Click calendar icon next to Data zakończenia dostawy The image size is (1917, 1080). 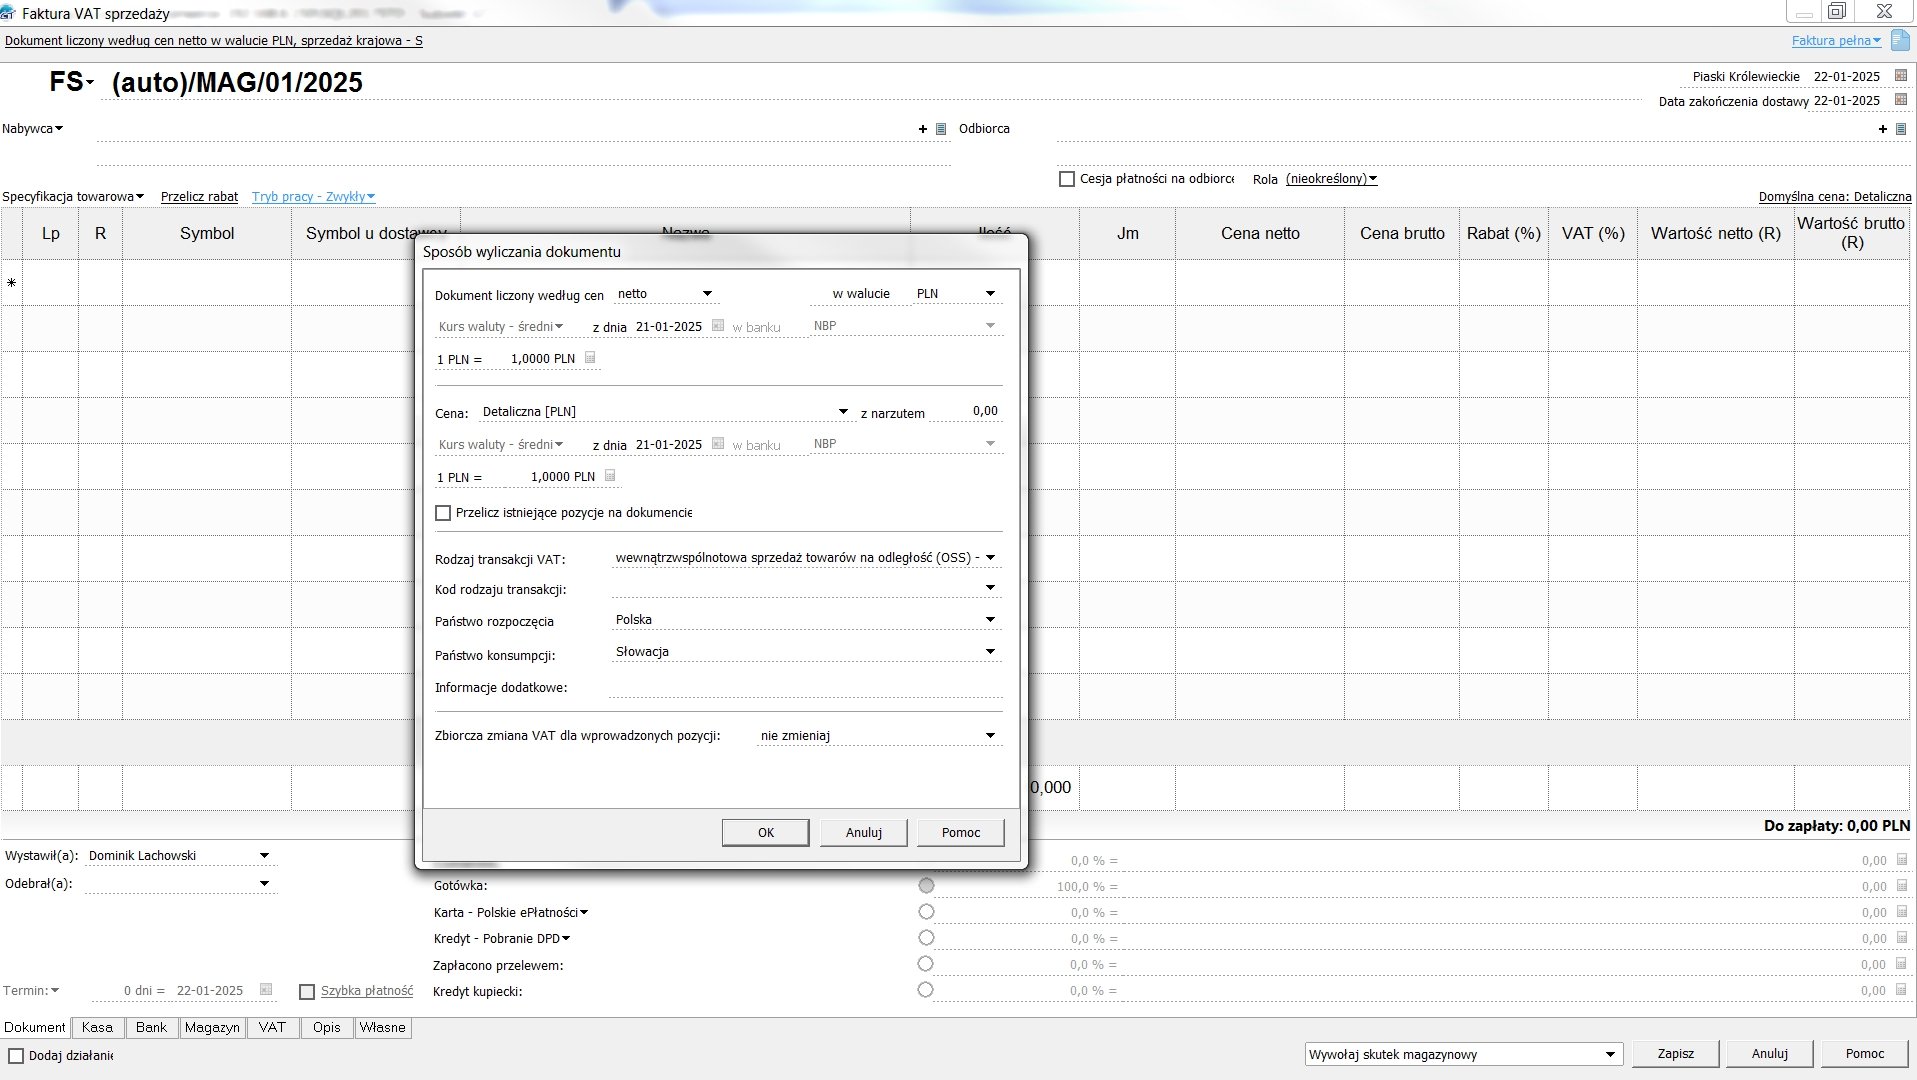(x=1900, y=100)
